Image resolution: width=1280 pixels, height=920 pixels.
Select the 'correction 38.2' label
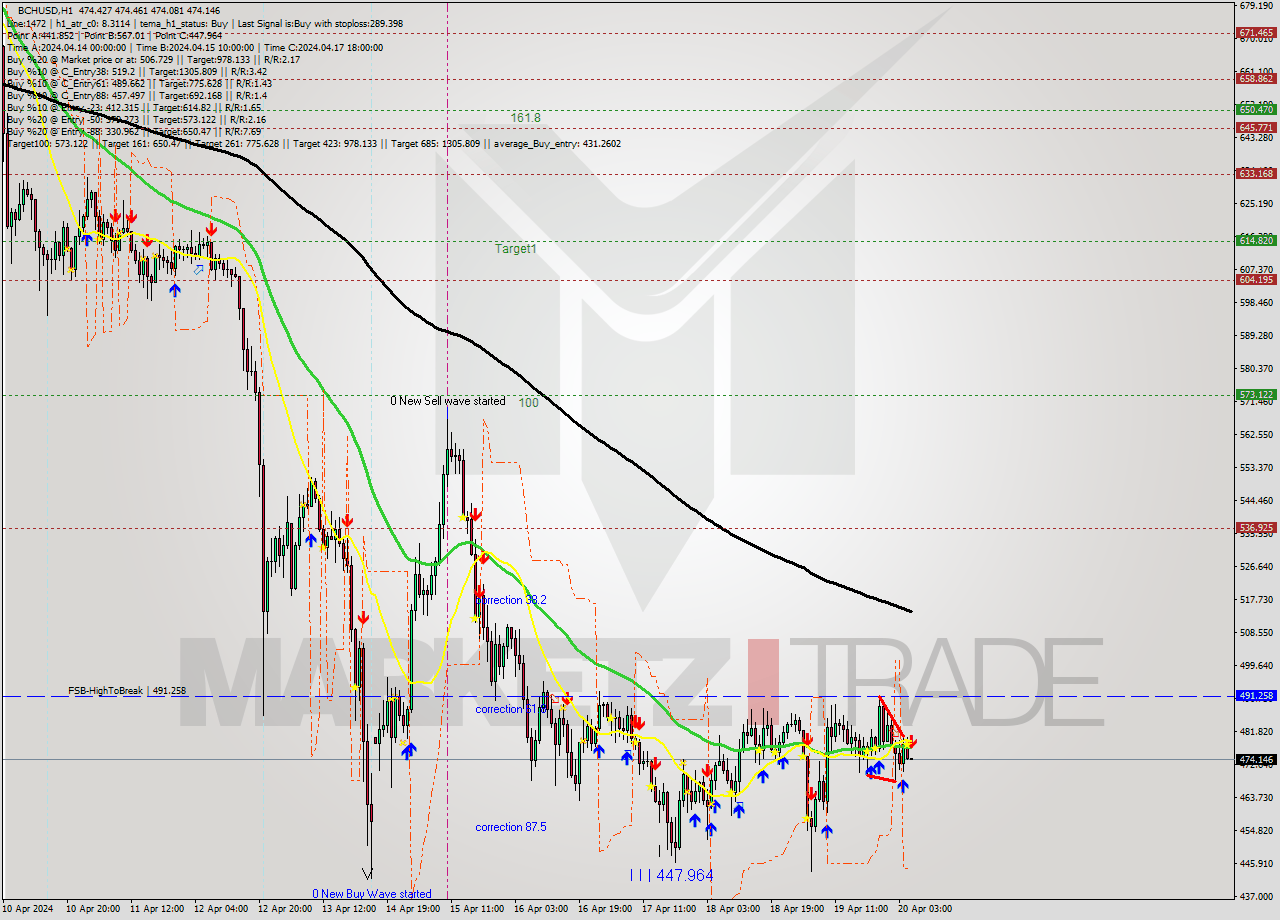(511, 600)
